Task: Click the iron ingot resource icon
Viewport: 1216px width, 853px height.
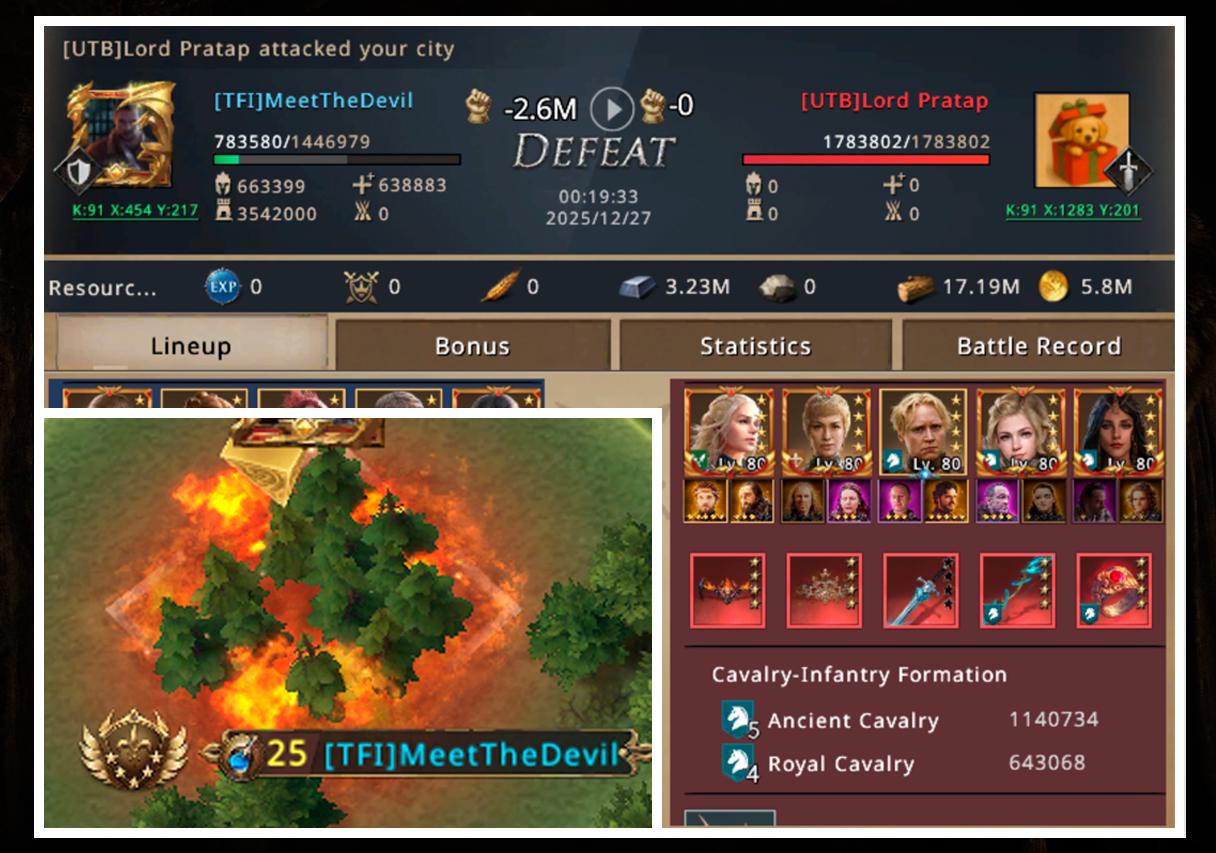Action: click(637, 288)
